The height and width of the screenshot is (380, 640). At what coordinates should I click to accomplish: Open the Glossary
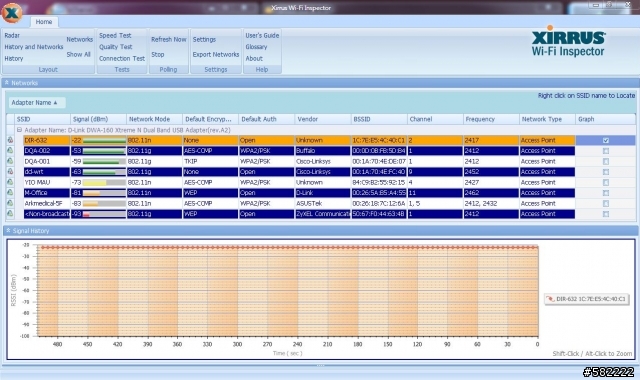click(x=256, y=47)
